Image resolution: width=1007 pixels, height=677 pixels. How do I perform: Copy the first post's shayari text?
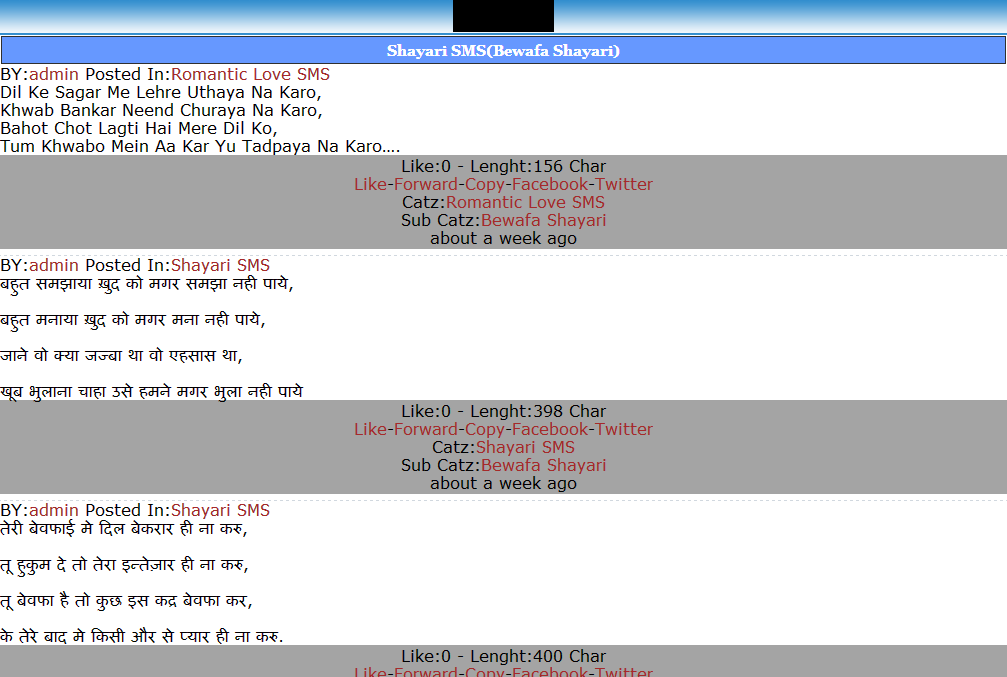click(485, 184)
